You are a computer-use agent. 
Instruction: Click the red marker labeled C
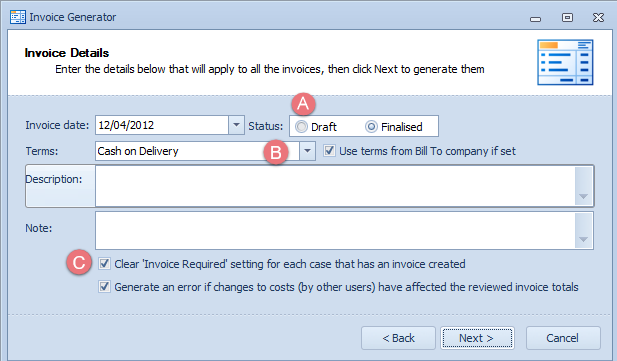(79, 262)
